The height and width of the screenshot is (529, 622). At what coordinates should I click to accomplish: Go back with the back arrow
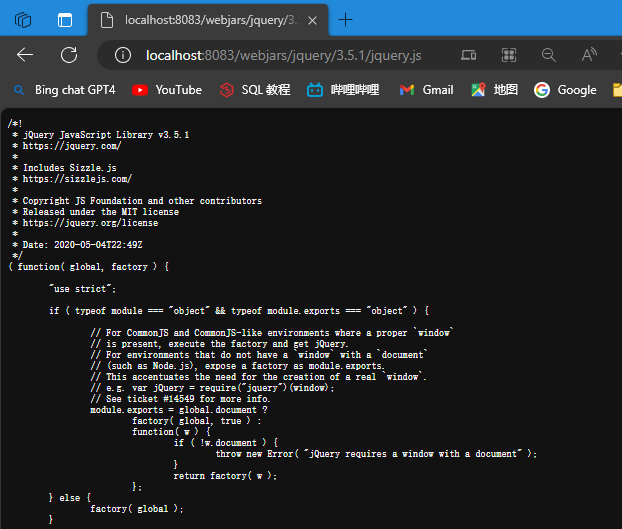point(25,55)
